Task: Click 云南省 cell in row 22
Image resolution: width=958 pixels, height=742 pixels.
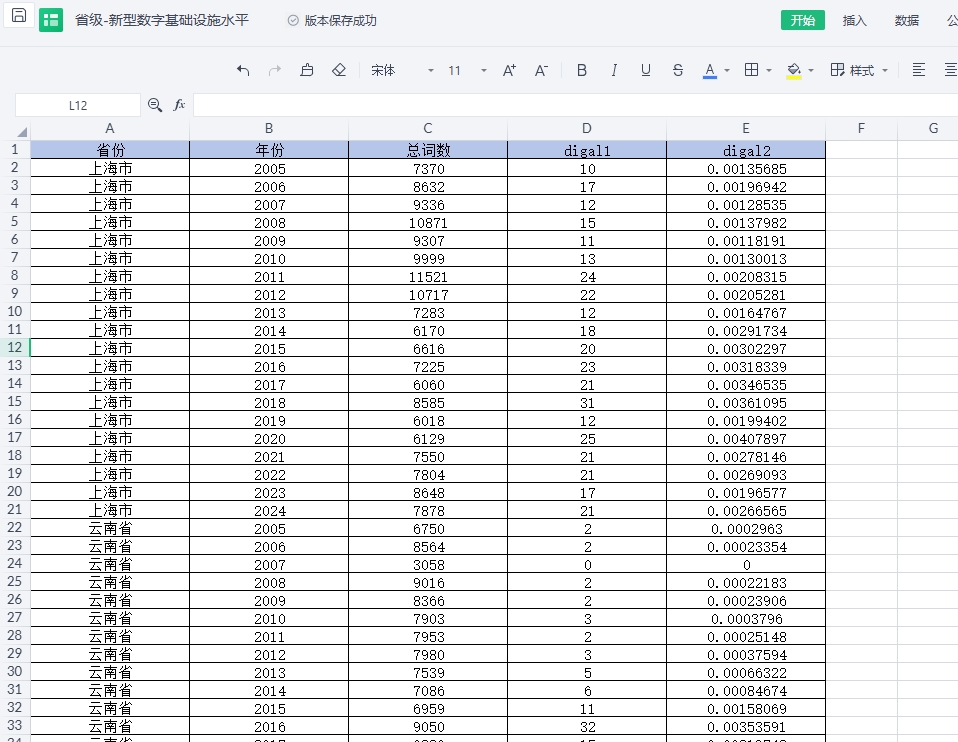Action: tap(110, 528)
